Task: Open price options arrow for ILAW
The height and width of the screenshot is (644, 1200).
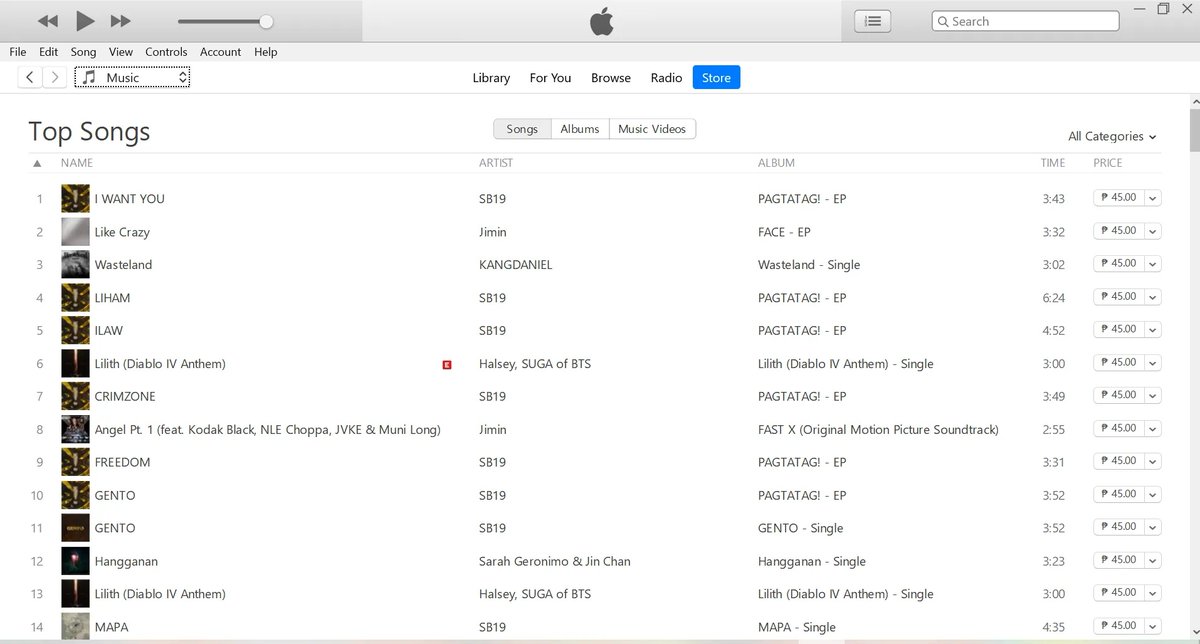Action: 1153,329
